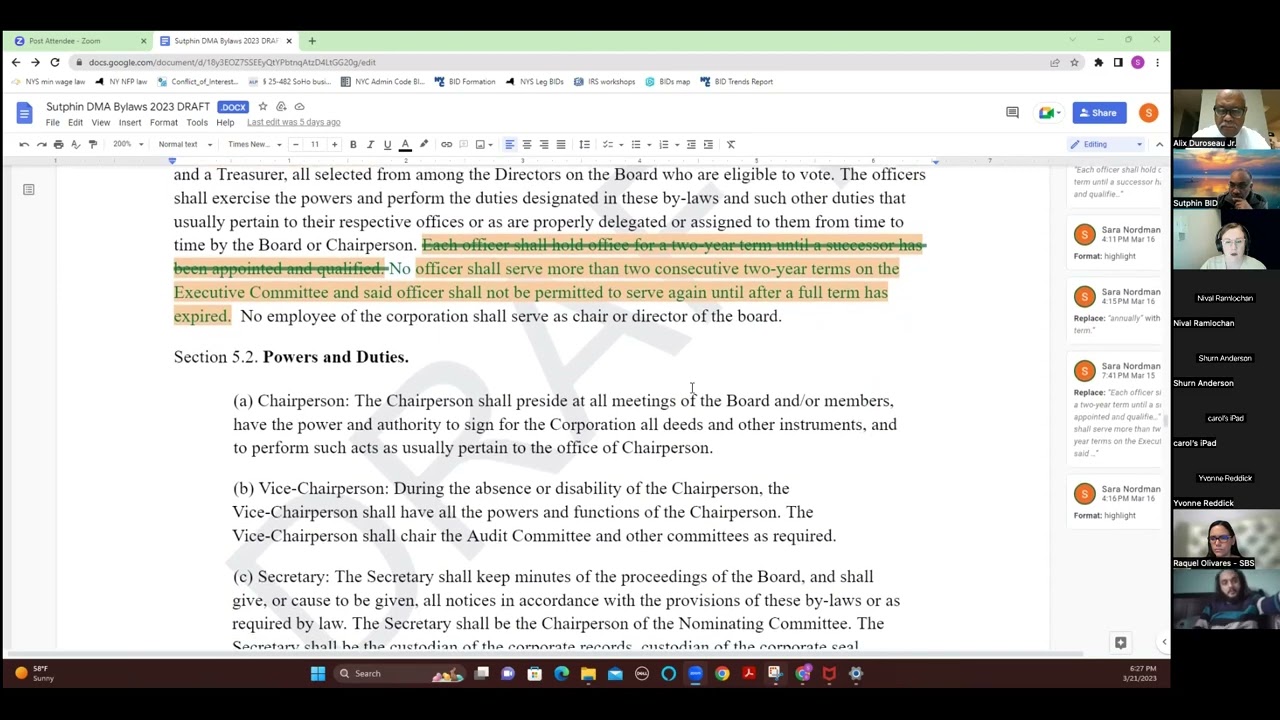Image resolution: width=1280 pixels, height=720 pixels.
Task: Open the Edit menu
Action: tap(75, 122)
